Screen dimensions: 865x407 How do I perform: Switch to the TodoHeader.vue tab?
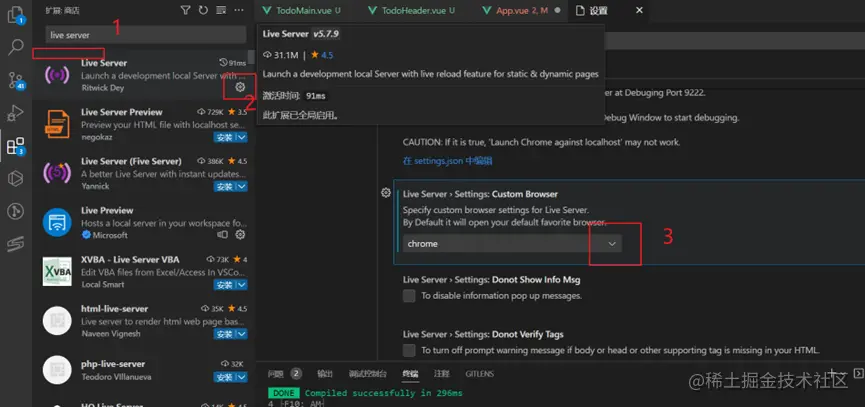(x=411, y=10)
